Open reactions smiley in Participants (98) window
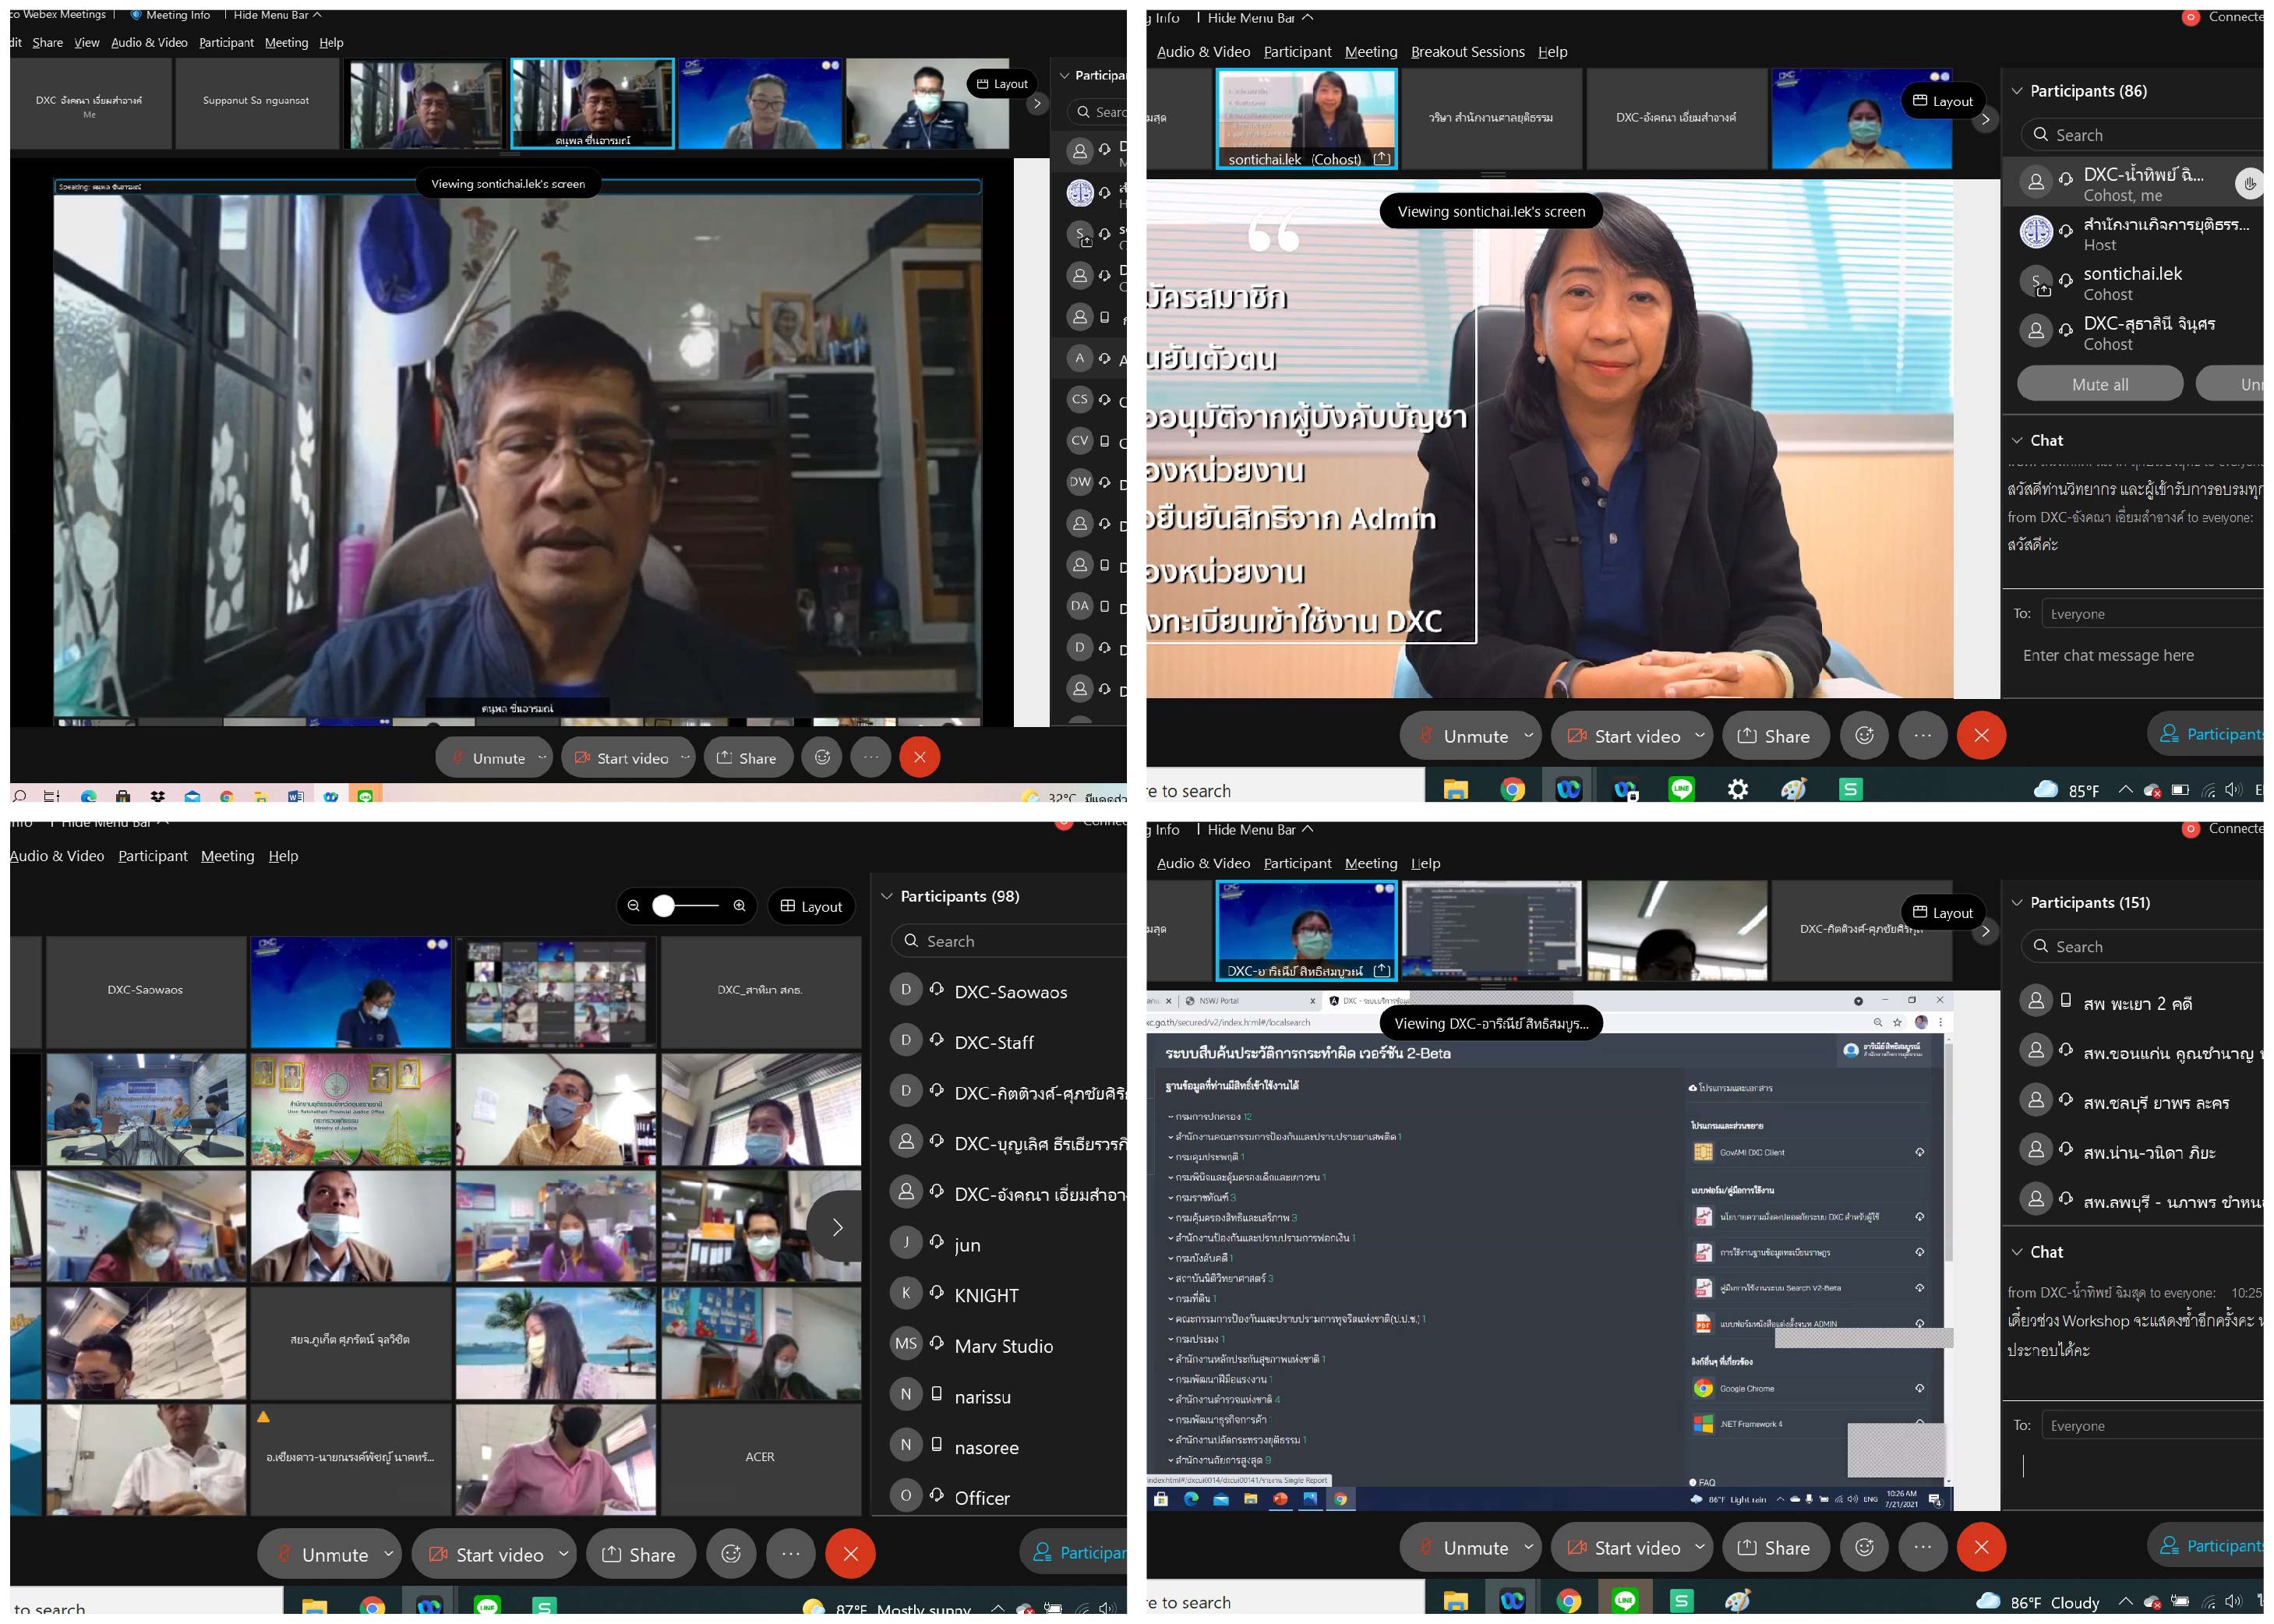The image size is (2274, 1624). (x=731, y=1554)
